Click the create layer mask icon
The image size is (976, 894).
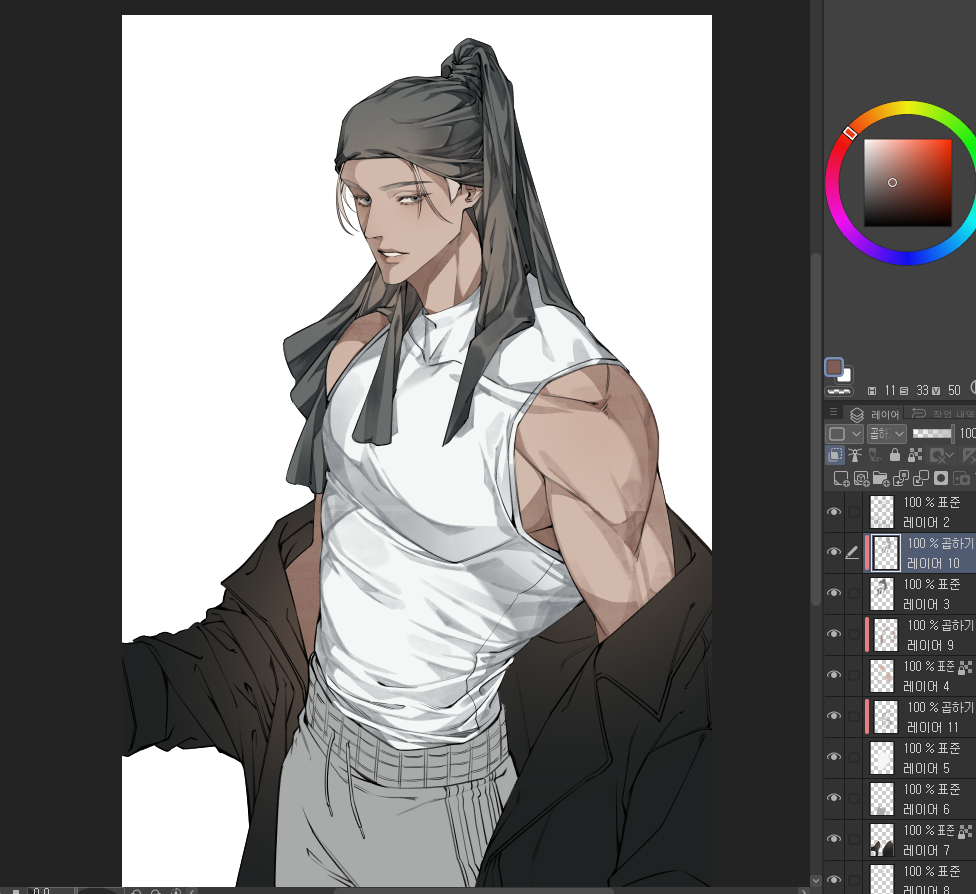point(940,479)
